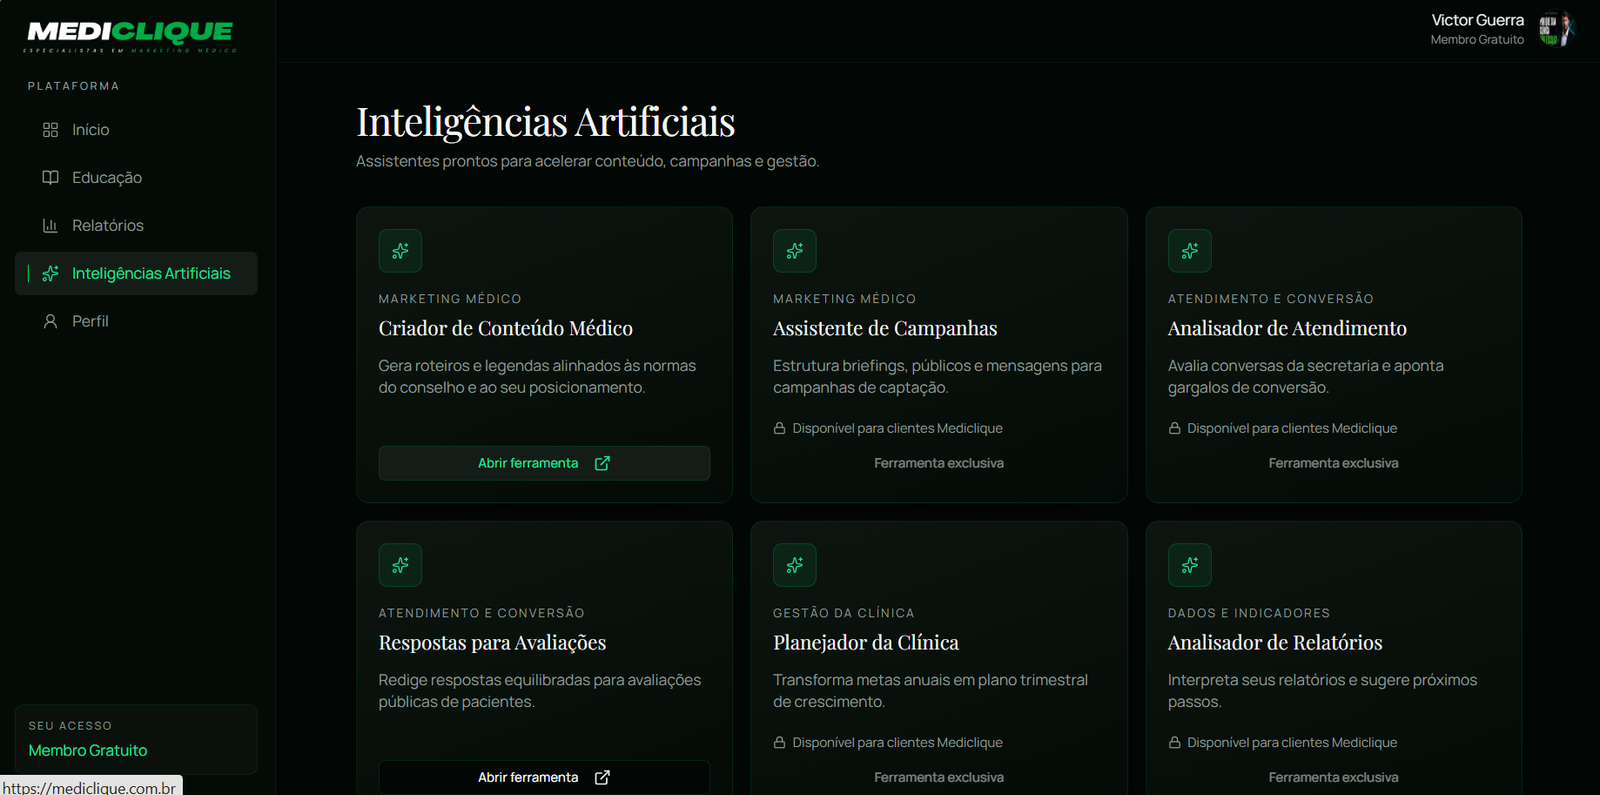Open Criador de Conteúdo Médico via Abrir ferramenta
Viewport: 1600px width, 795px height.
point(544,463)
